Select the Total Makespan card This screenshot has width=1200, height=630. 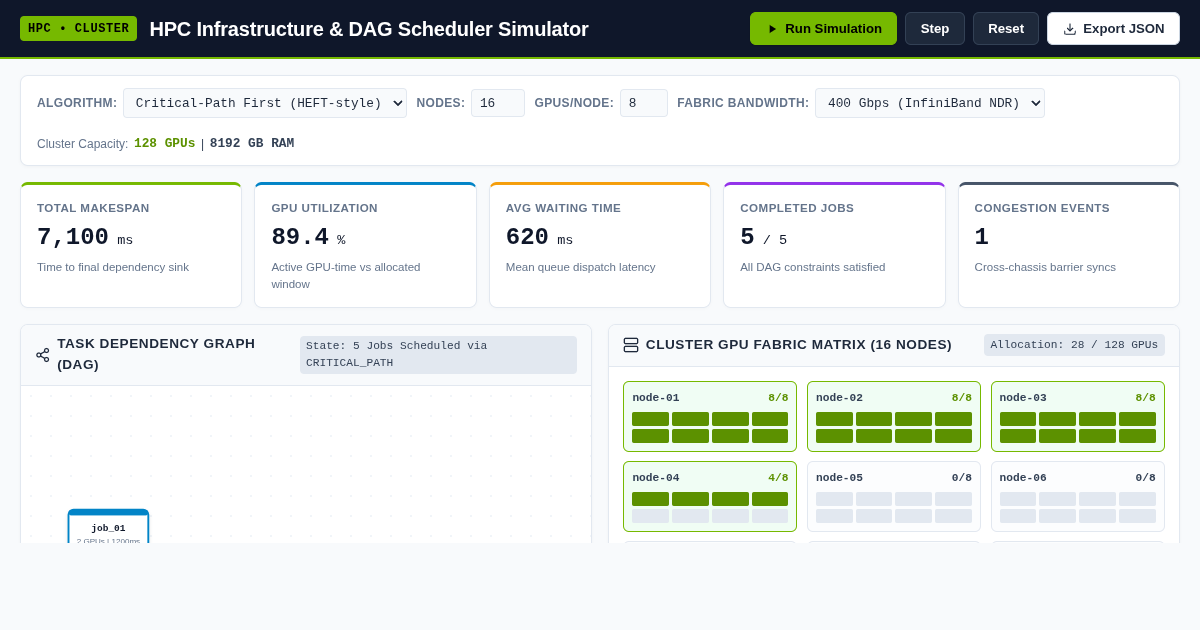click(x=131, y=245)
